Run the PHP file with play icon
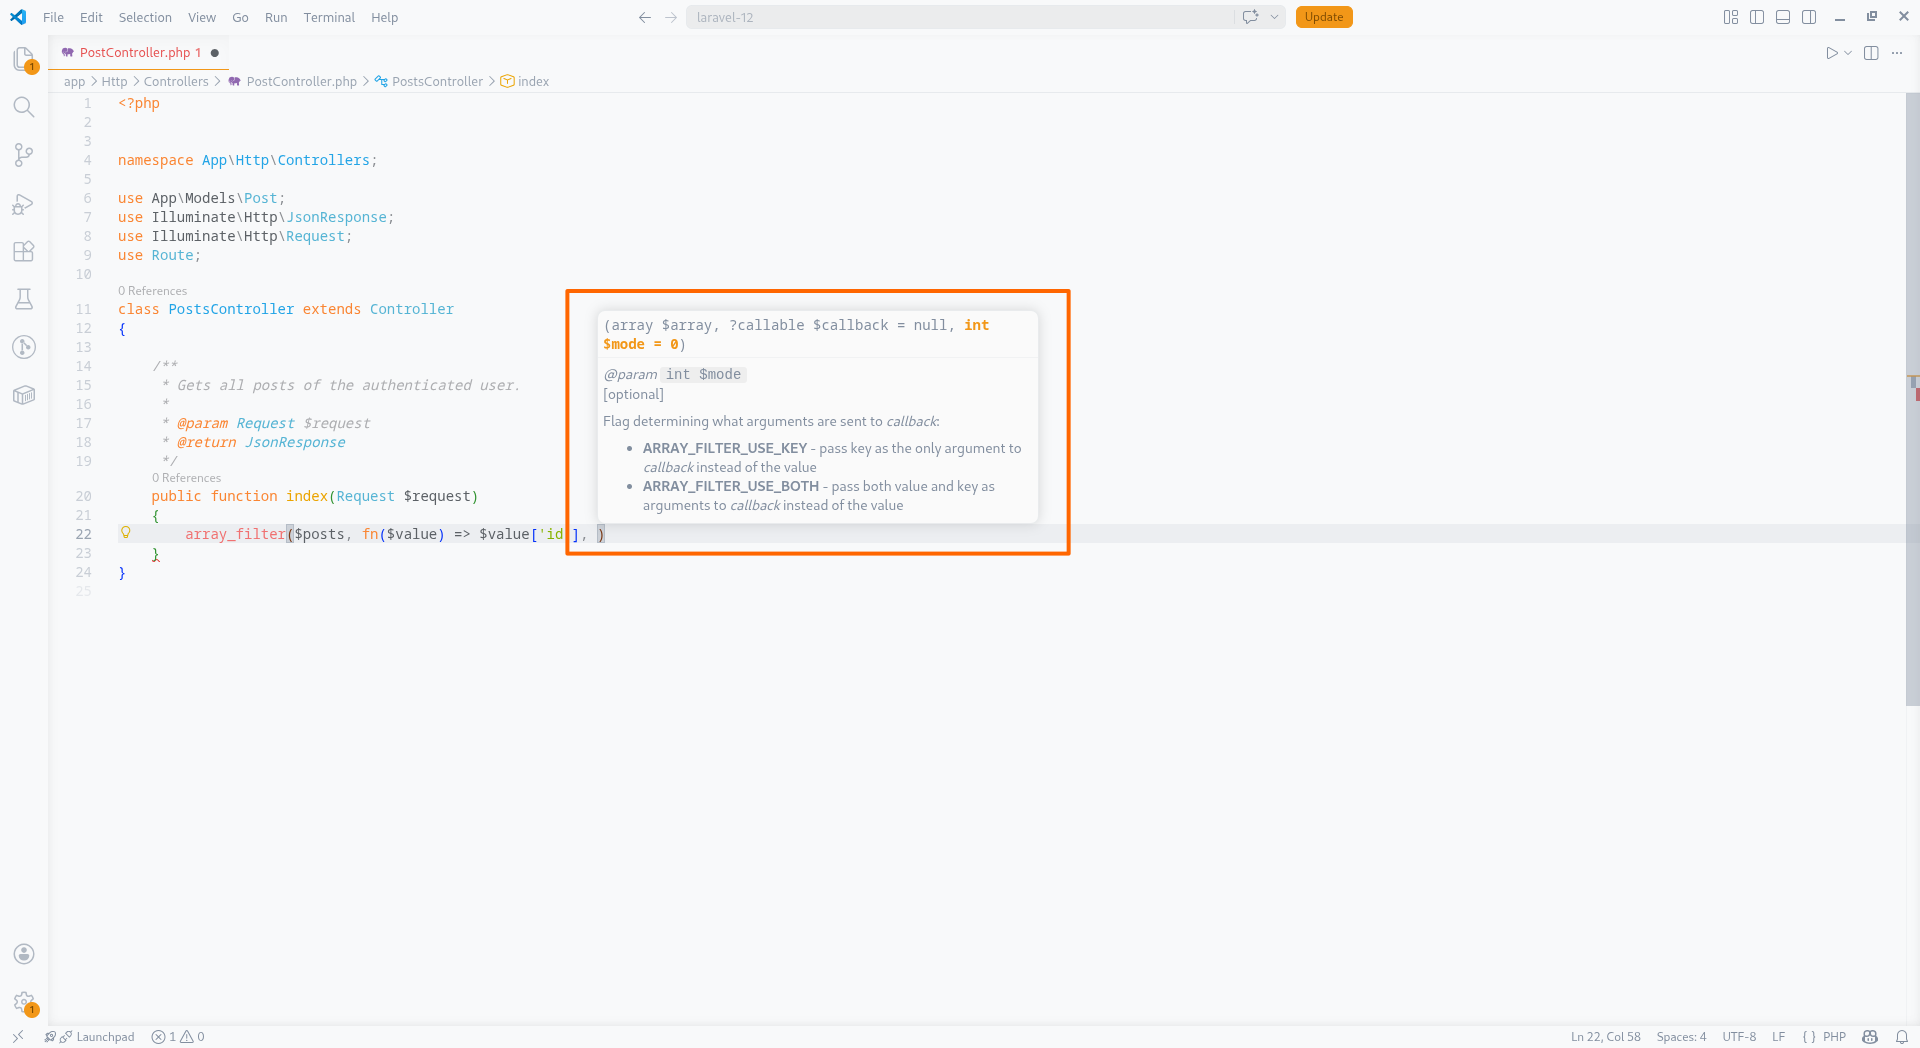This screenshot has width=1920, height=1048. (1831, 53)
